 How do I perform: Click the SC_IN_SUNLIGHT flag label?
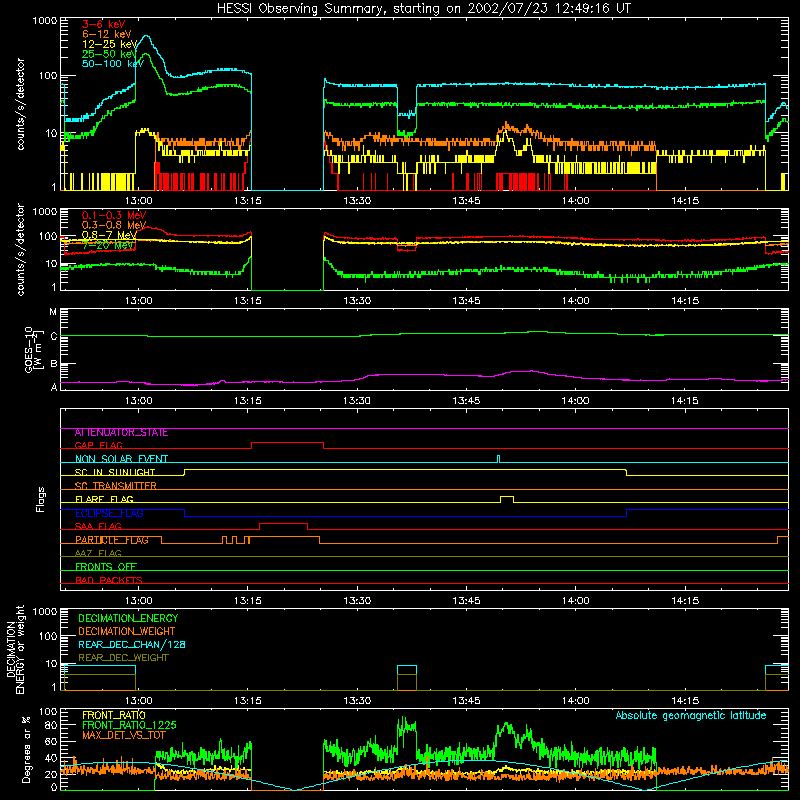click(x=115, y=472)
